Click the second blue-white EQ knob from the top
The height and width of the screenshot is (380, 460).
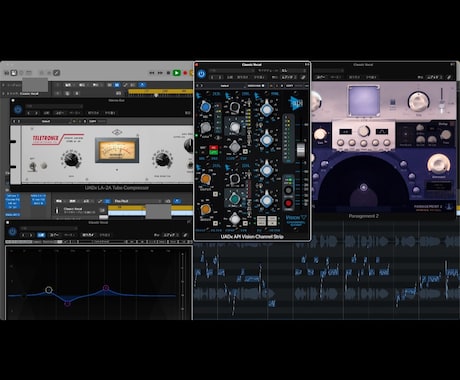click(267, 140)
